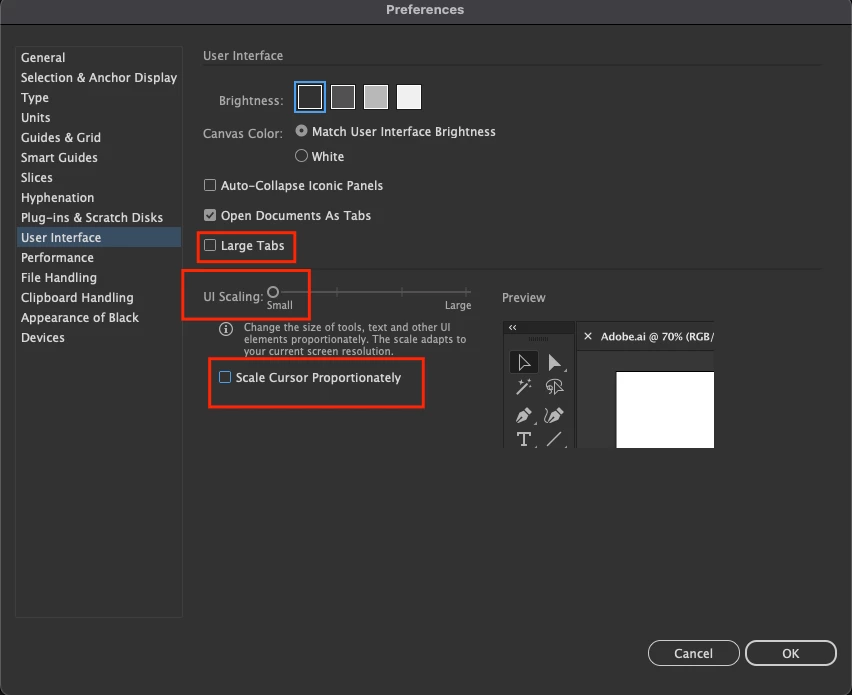The image size is (852, 695).
Task: Click the white artboard in preview
Action: point(665,410)
